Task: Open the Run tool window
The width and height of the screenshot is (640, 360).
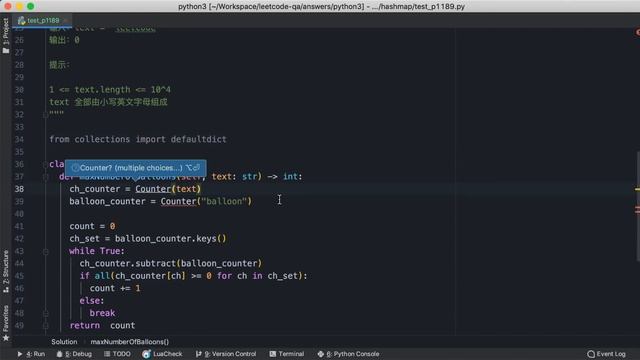Action: click(x=31, y=354)
